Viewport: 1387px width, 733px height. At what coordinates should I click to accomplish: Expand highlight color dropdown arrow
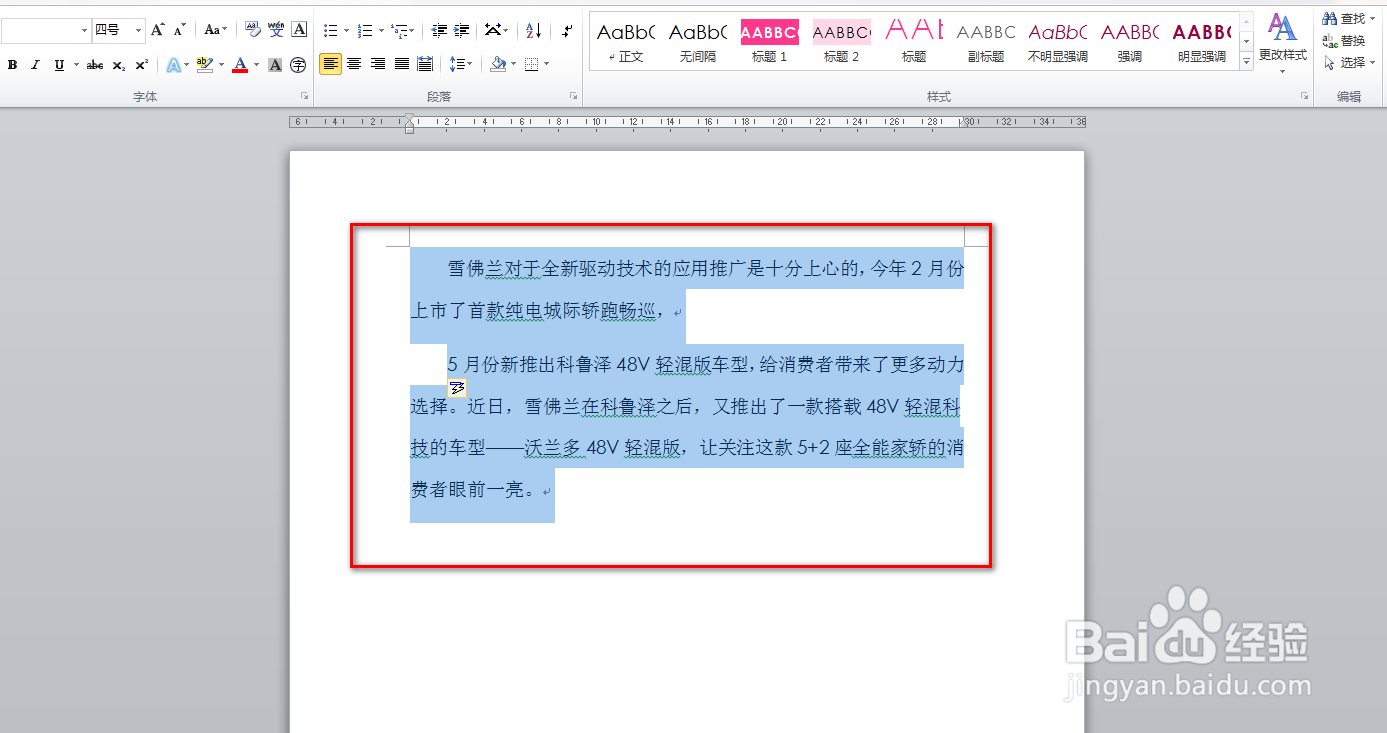220,65
